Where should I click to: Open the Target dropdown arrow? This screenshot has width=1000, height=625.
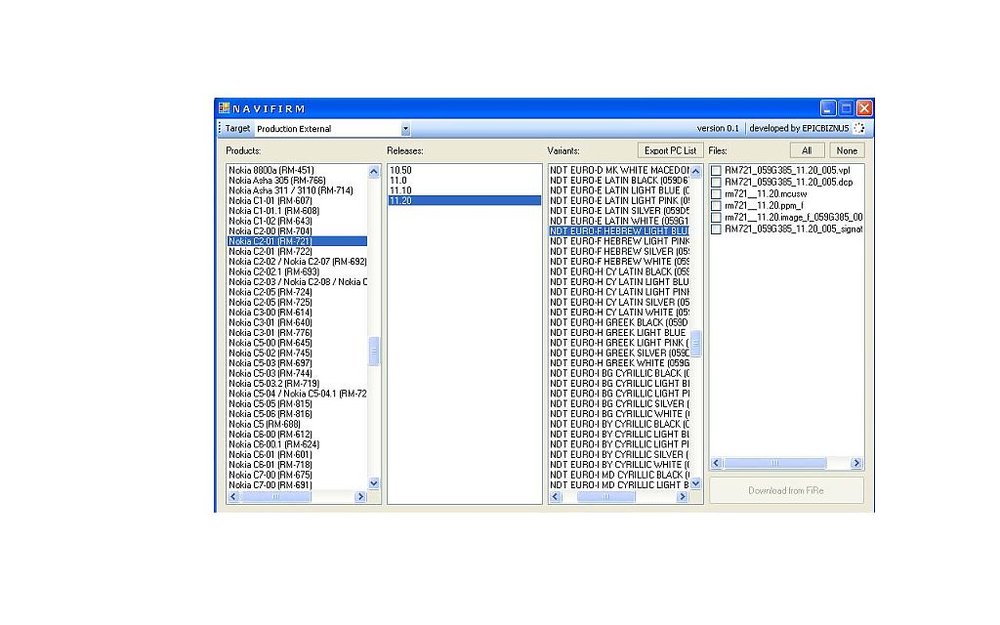[405, 129]
